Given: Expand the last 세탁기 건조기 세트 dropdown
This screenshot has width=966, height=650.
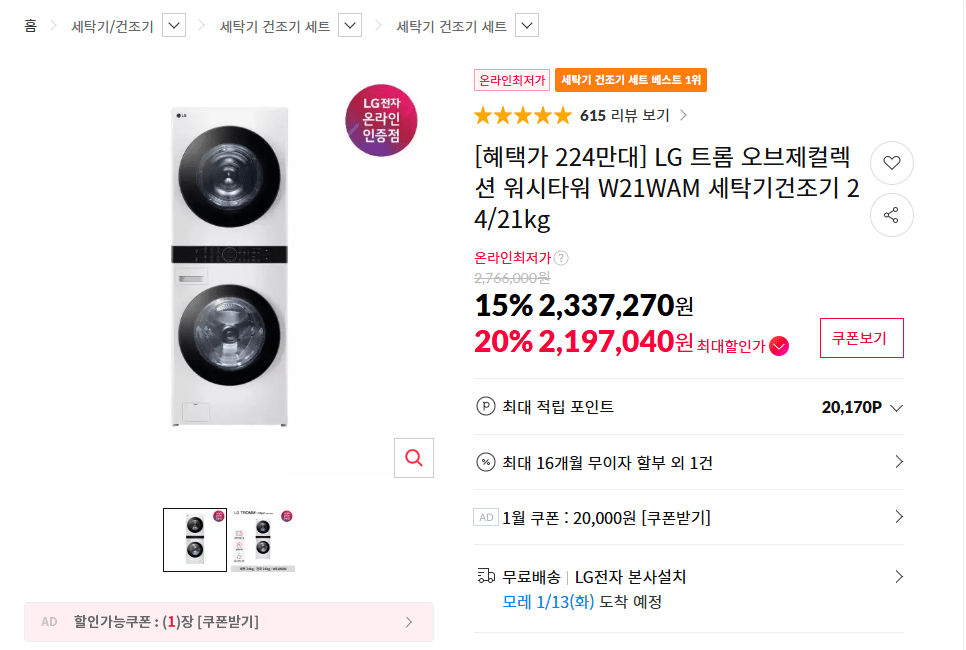Looking at the screenshot, I should click(x=526, y=25).
